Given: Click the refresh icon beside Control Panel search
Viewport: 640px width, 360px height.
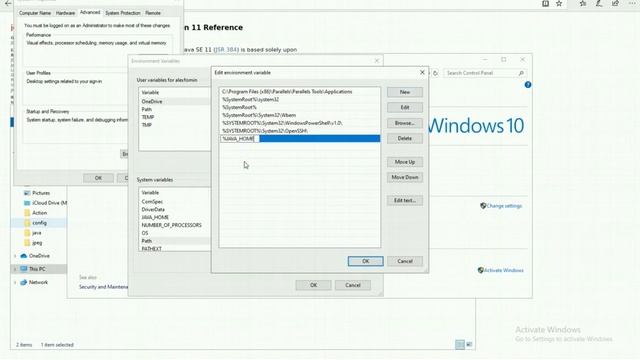Looking at the screenshot, I should [x=436, y=73].
